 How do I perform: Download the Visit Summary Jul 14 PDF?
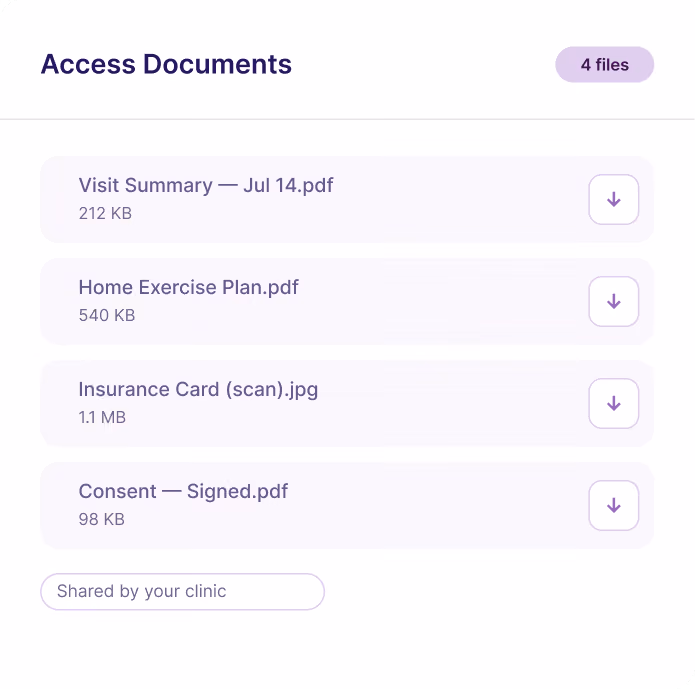613,200
